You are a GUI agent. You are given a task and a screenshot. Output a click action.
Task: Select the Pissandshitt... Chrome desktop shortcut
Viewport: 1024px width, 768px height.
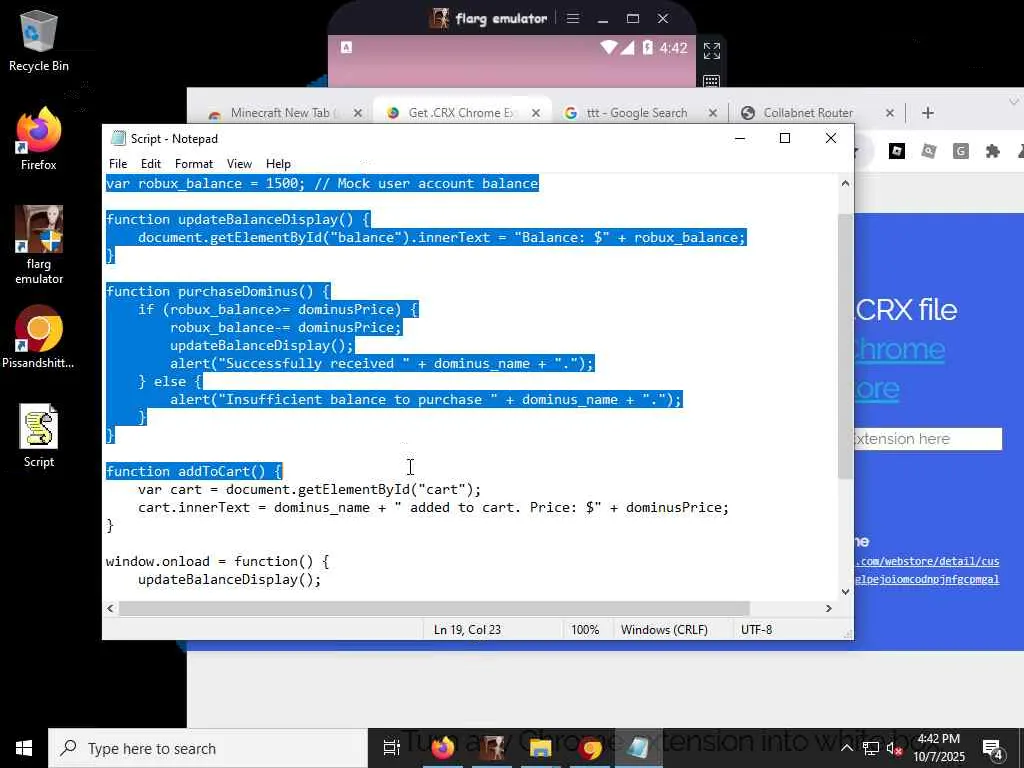[x=39, y=338]
